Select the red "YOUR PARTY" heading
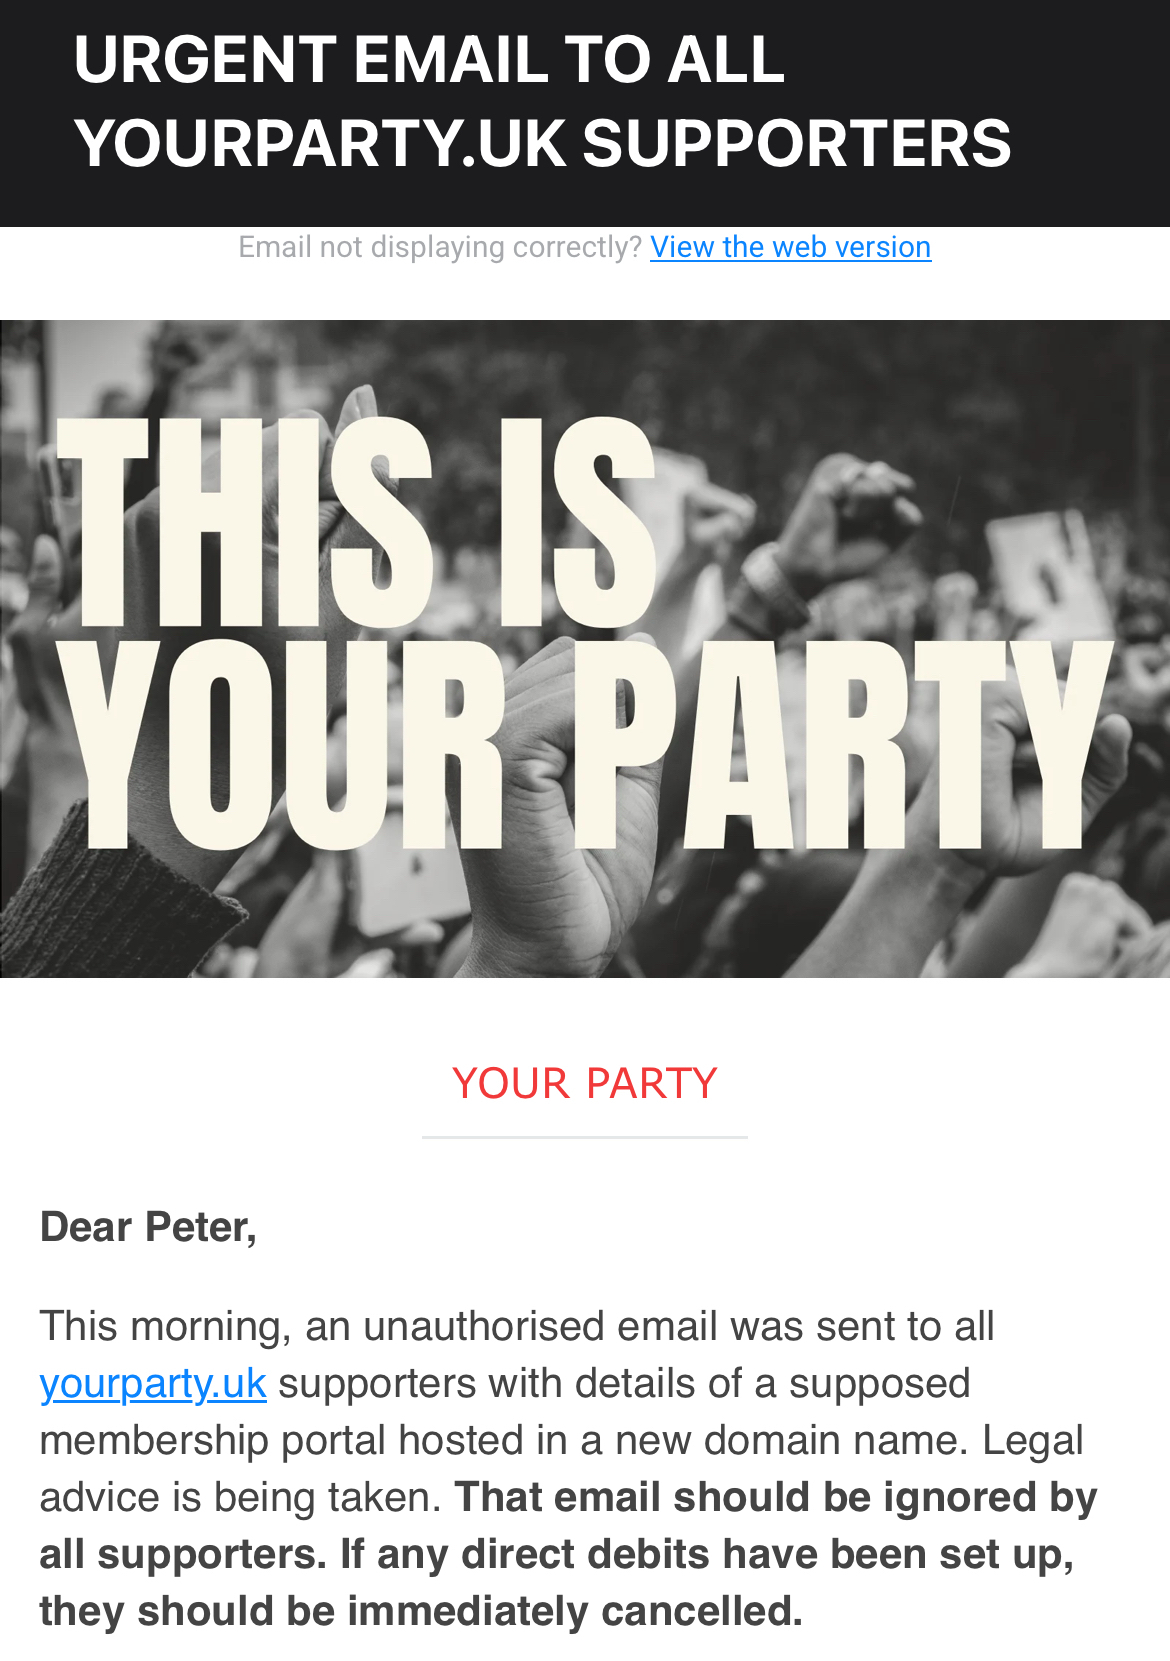Viewport: 1170px width, 1661px height. coord(584,1084)
